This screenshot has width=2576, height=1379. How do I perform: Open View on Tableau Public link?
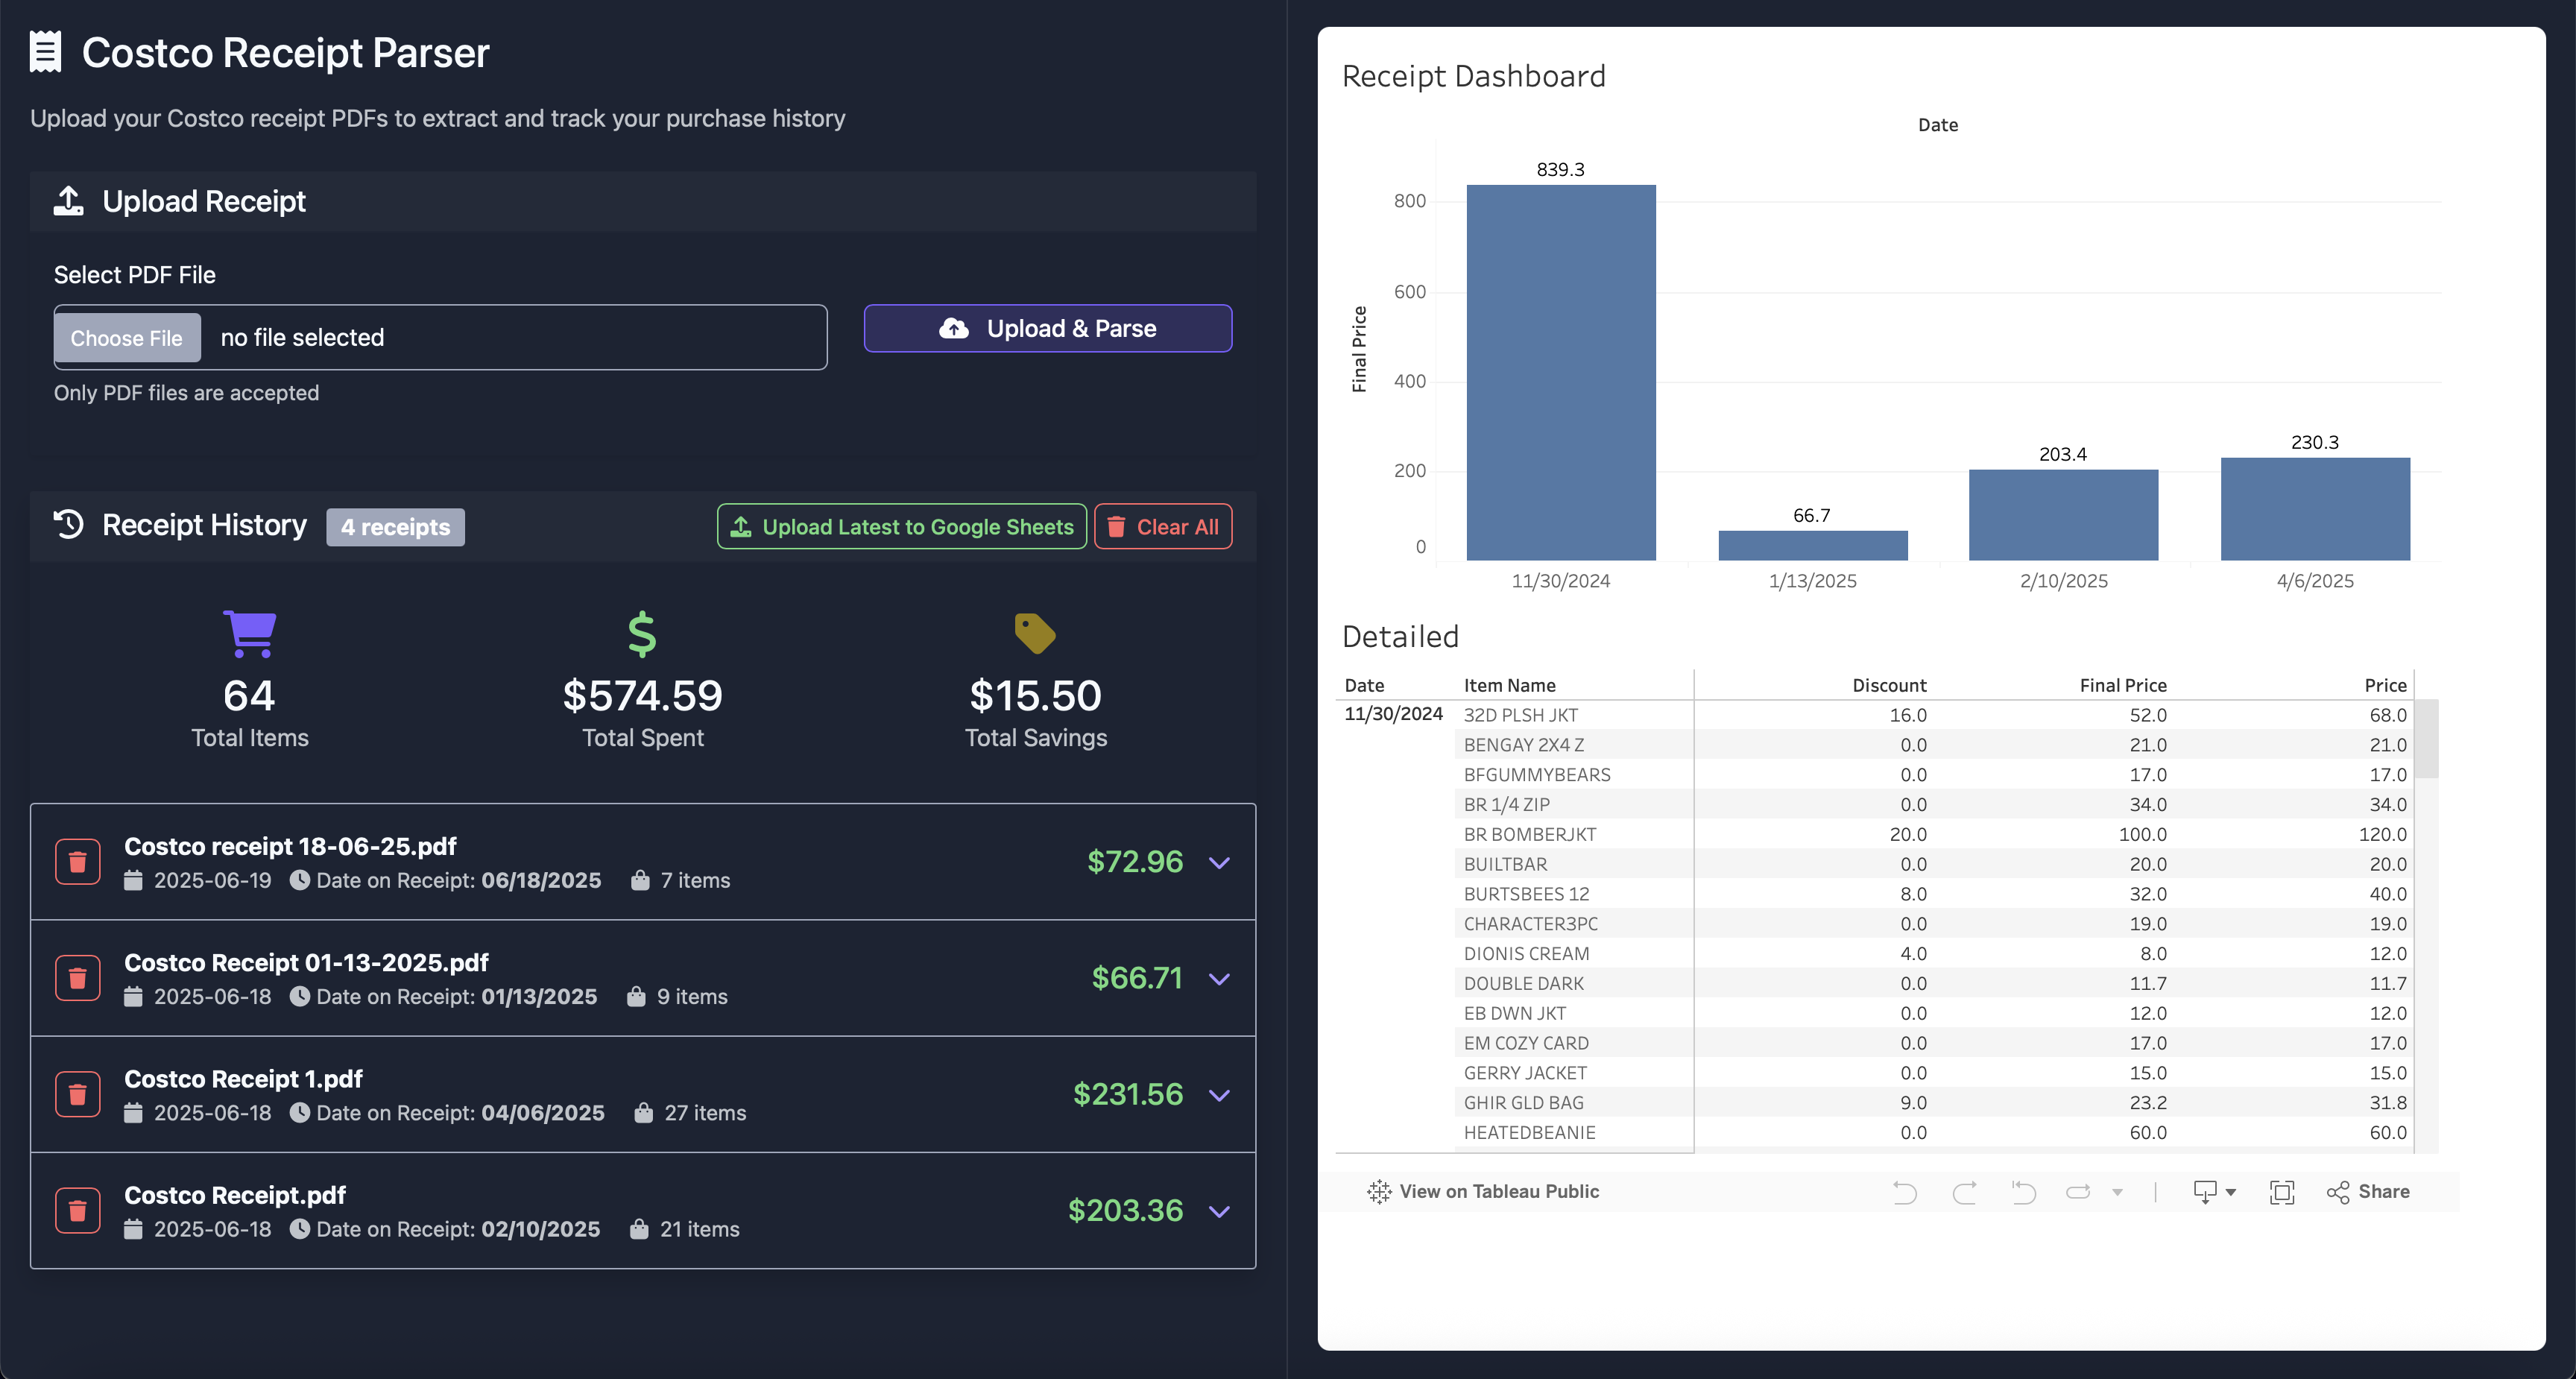pos(1483,1191)
